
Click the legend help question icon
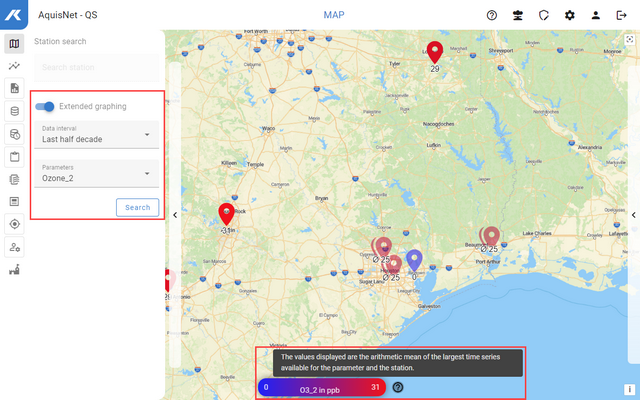(398, 387)
